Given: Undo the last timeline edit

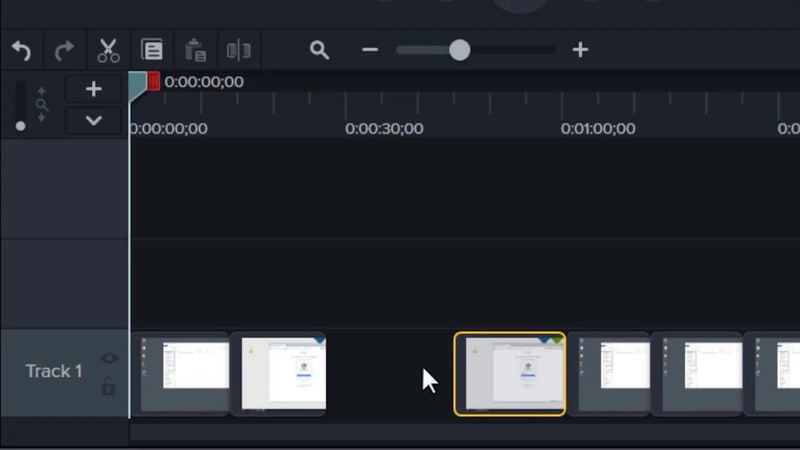Looking at the screenshot, I should pyautogui.click(x=21, y=51).
